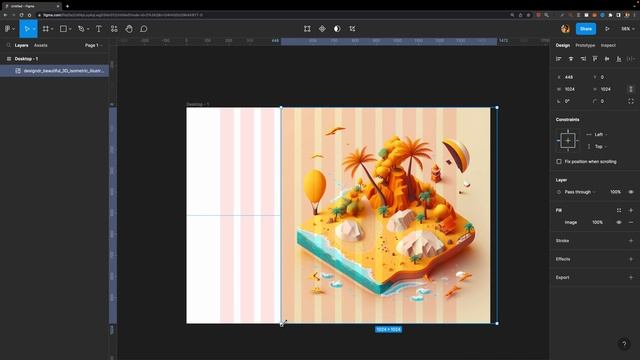Click the Create component icon
This screenshot has height=360, width=640.
(x=322, y=29)
